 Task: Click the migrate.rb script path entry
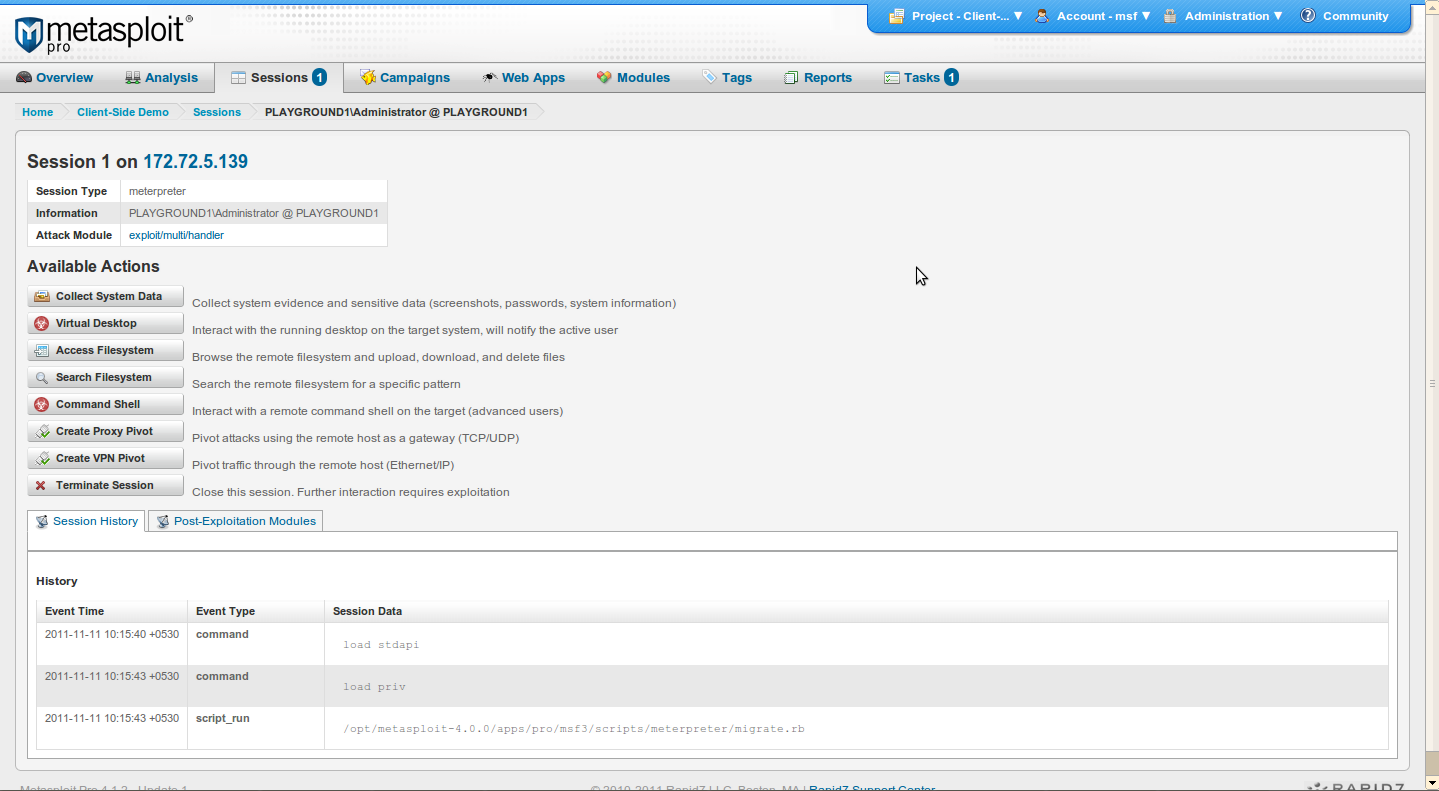(x=573, y=729)
